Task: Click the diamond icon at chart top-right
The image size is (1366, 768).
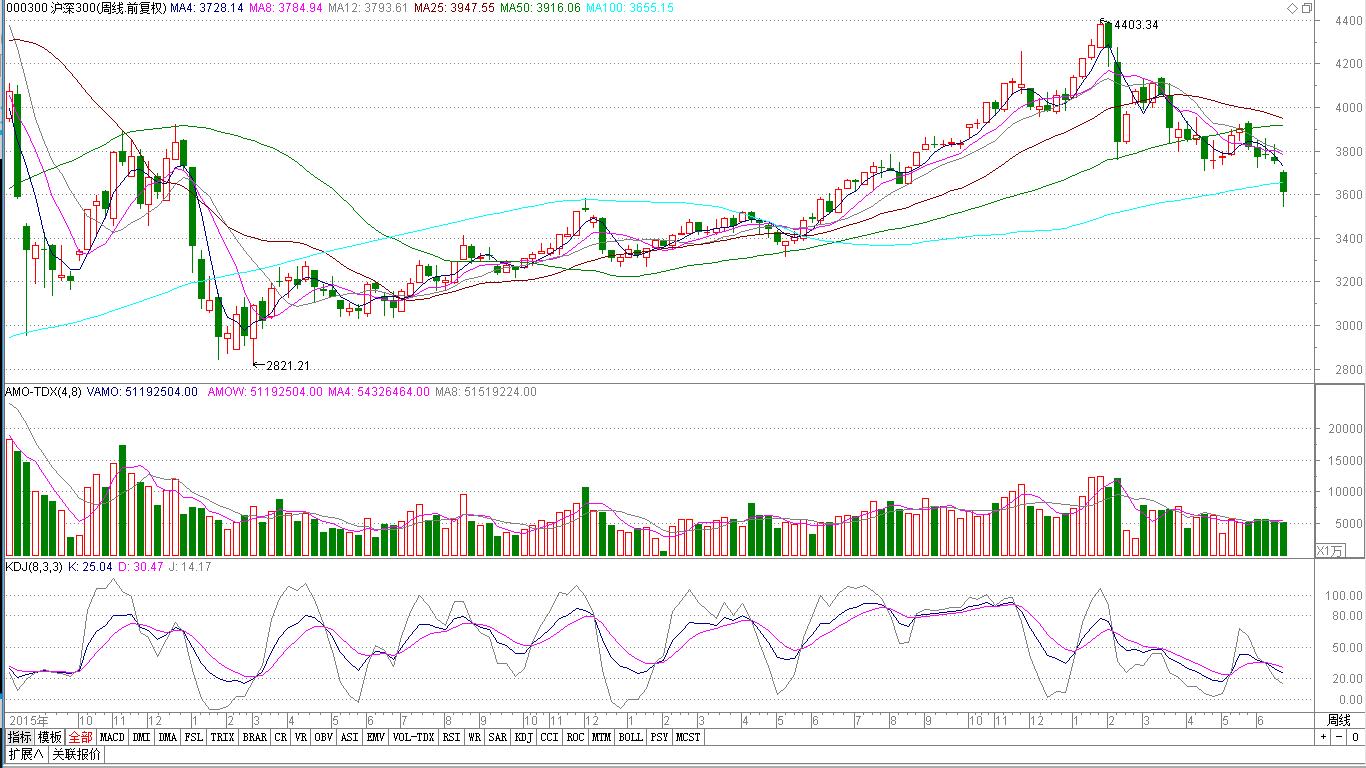Action: [x=1293, y=8]
